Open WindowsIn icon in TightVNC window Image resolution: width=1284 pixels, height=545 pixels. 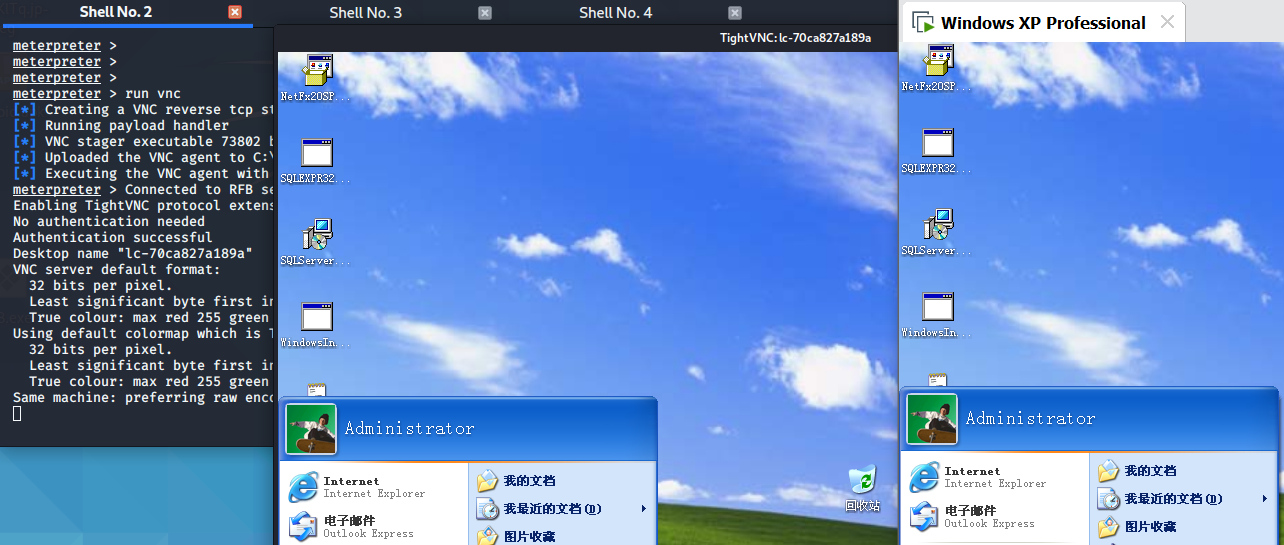[316, 325]
